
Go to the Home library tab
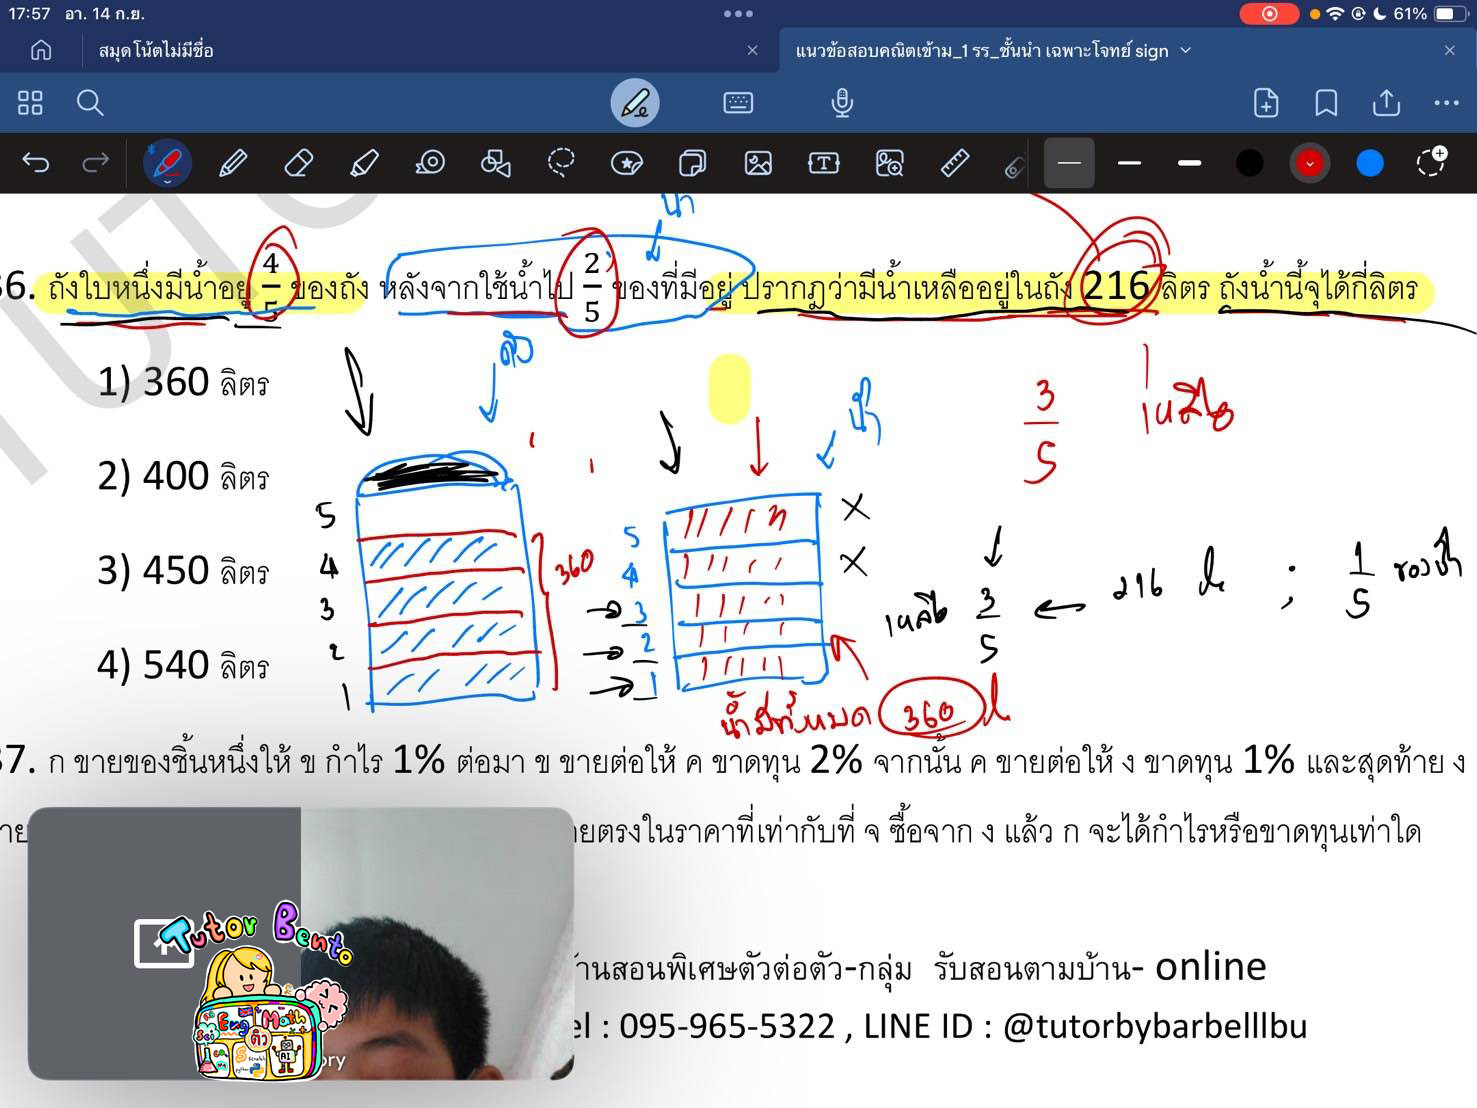tap(41, 50)
